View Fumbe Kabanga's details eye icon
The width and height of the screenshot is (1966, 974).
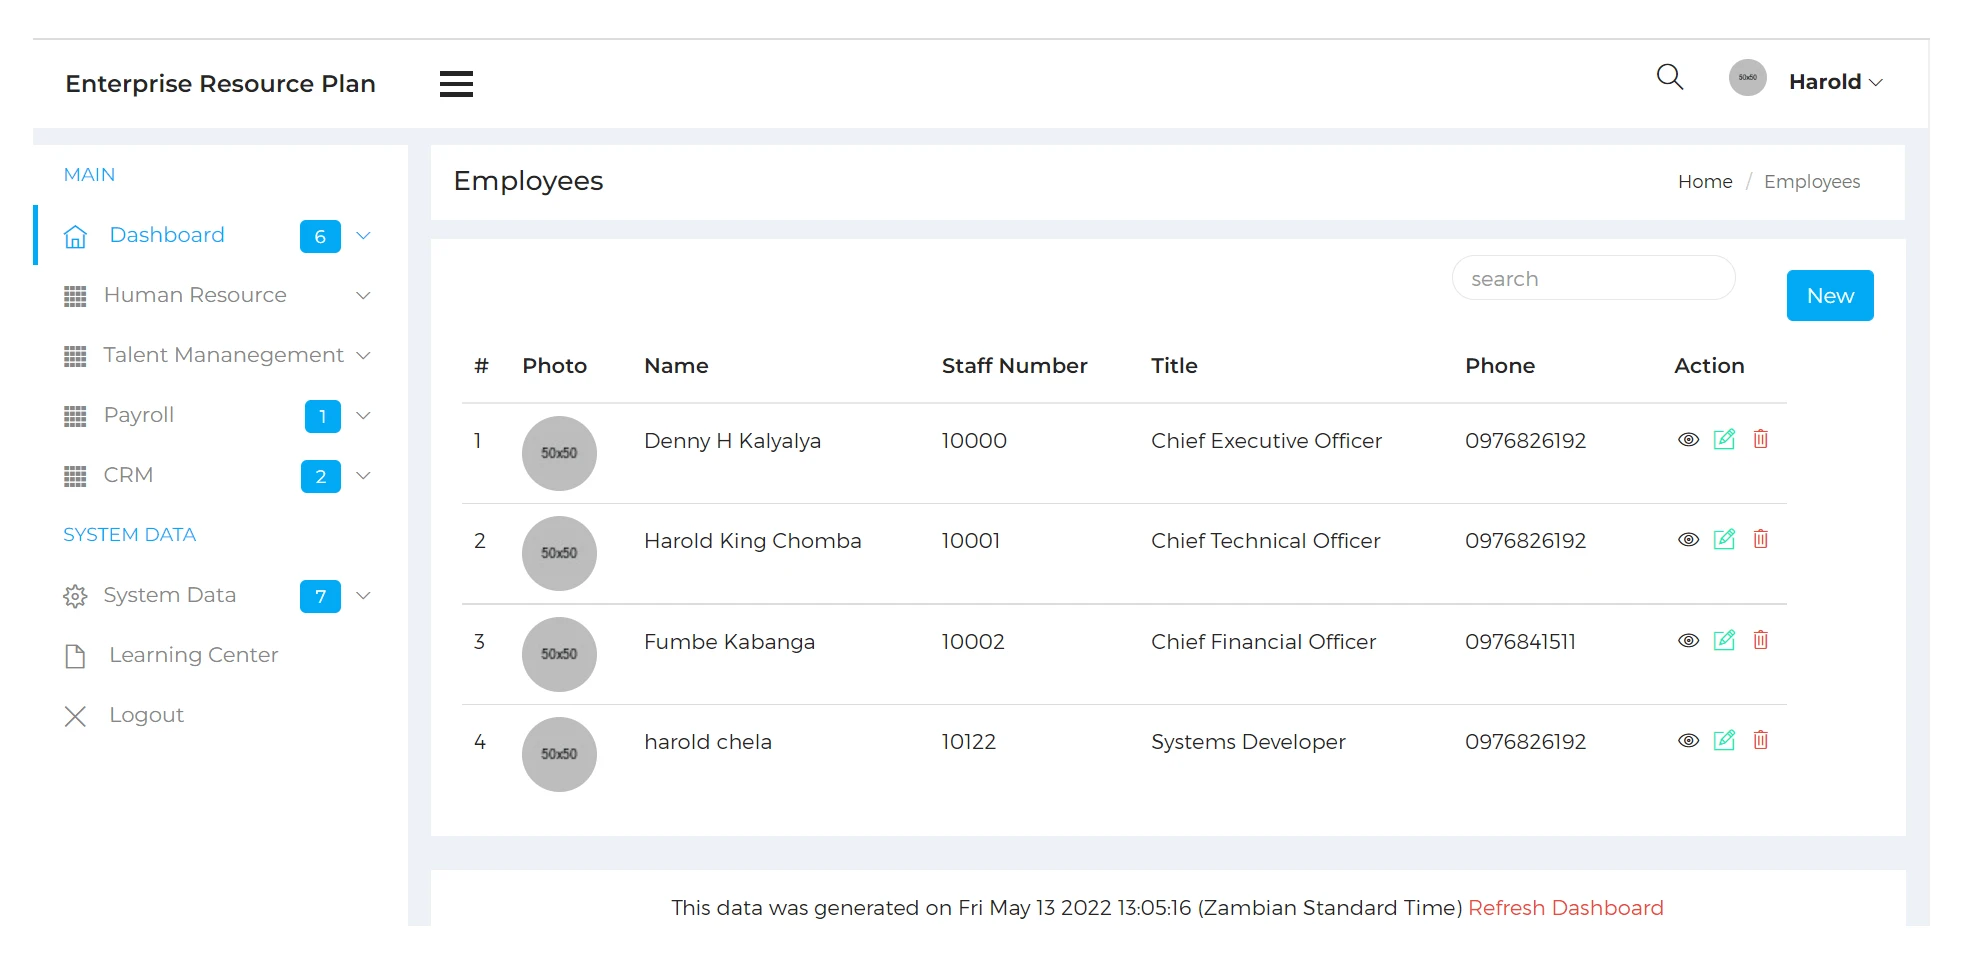[1688, 640]
